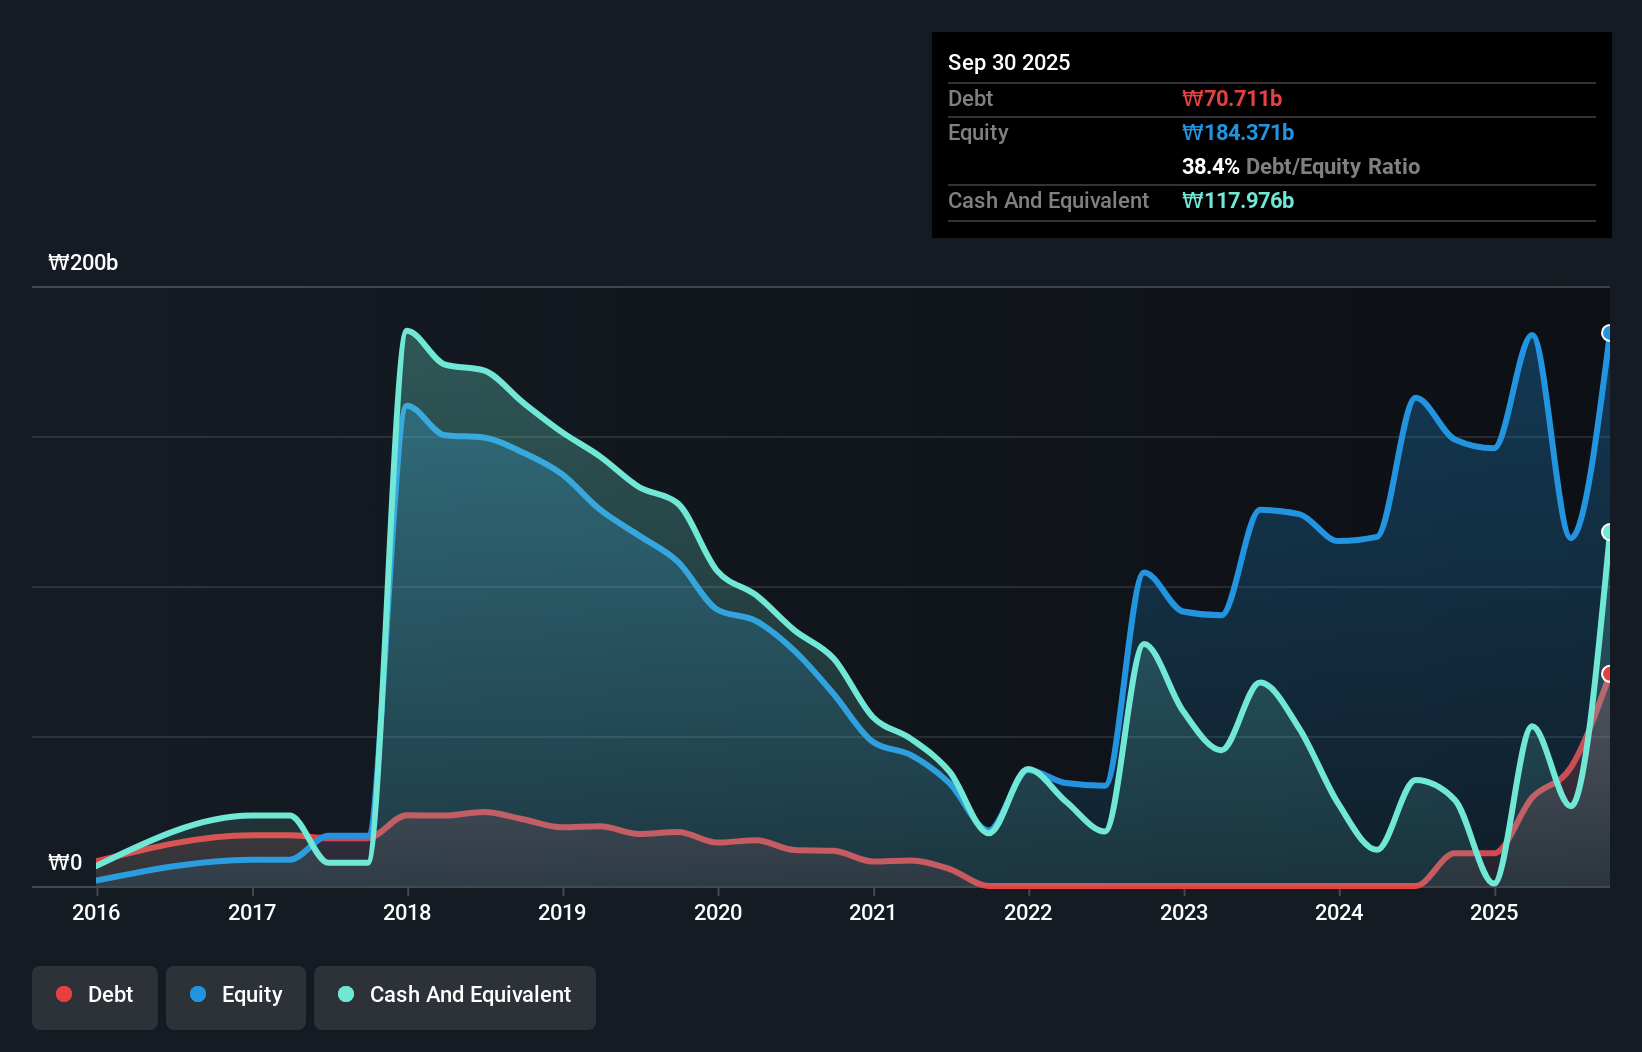This screenshot has width=1642, height=1052.
Task: Click the ₩184.371b Equity value
Action: (1238, 132)
